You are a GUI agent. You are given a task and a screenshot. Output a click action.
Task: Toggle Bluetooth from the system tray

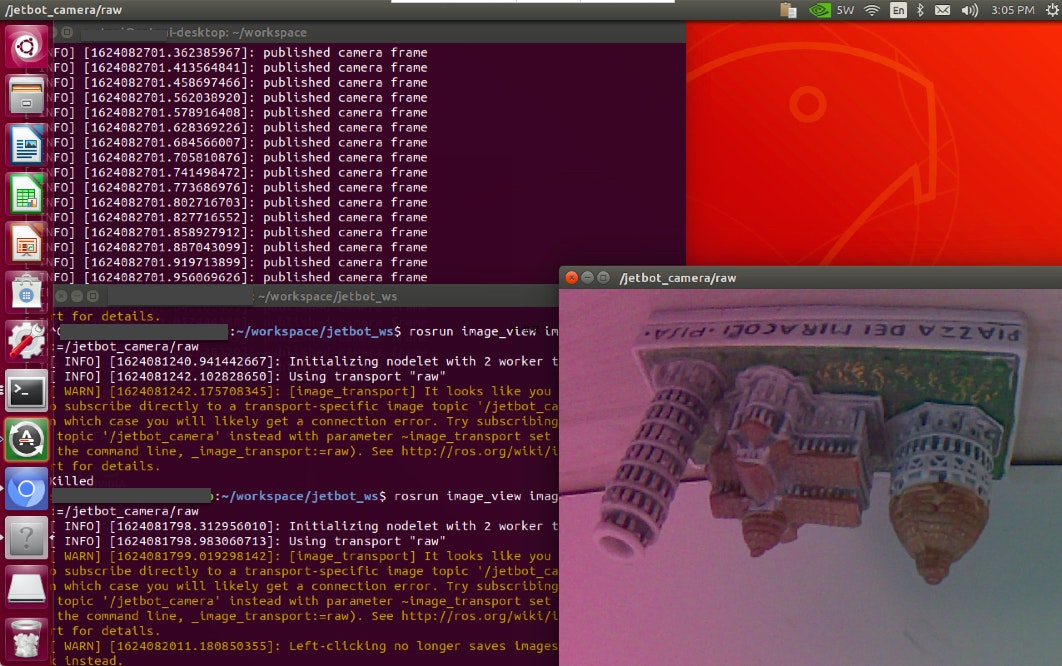coord(918,11)
